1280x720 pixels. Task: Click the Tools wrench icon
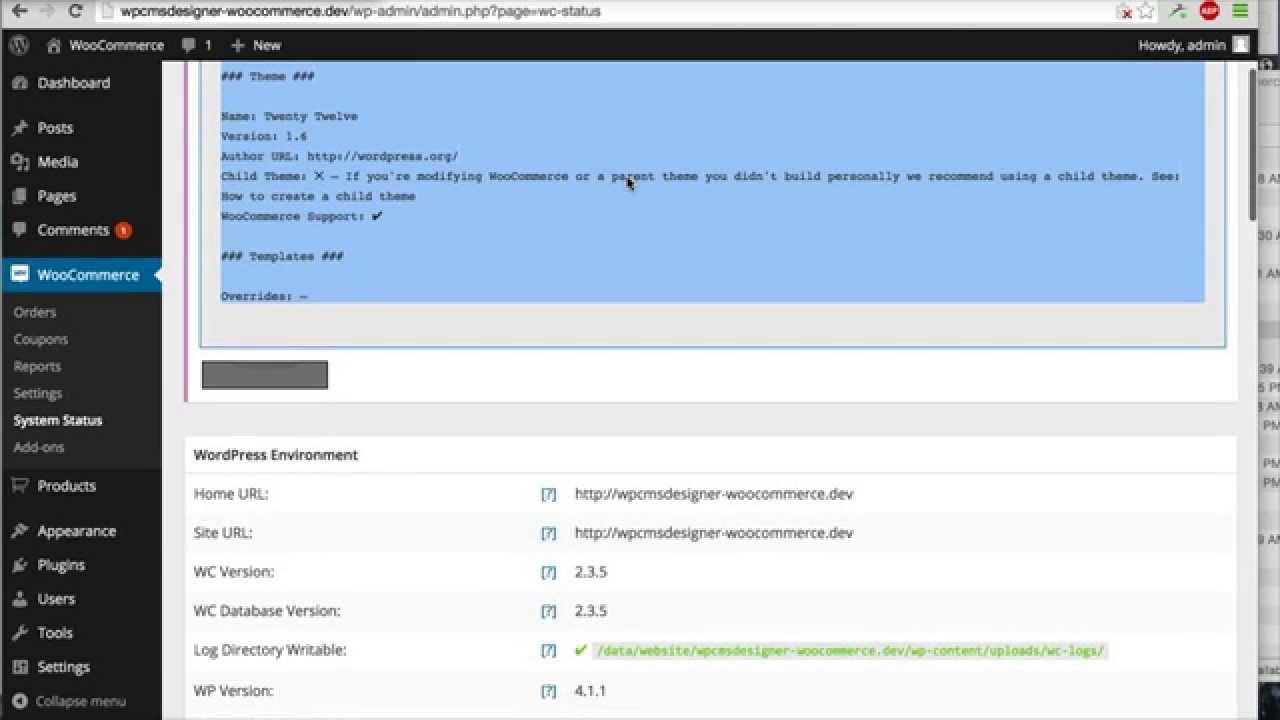pyautogui.click(x=20, y=633)
